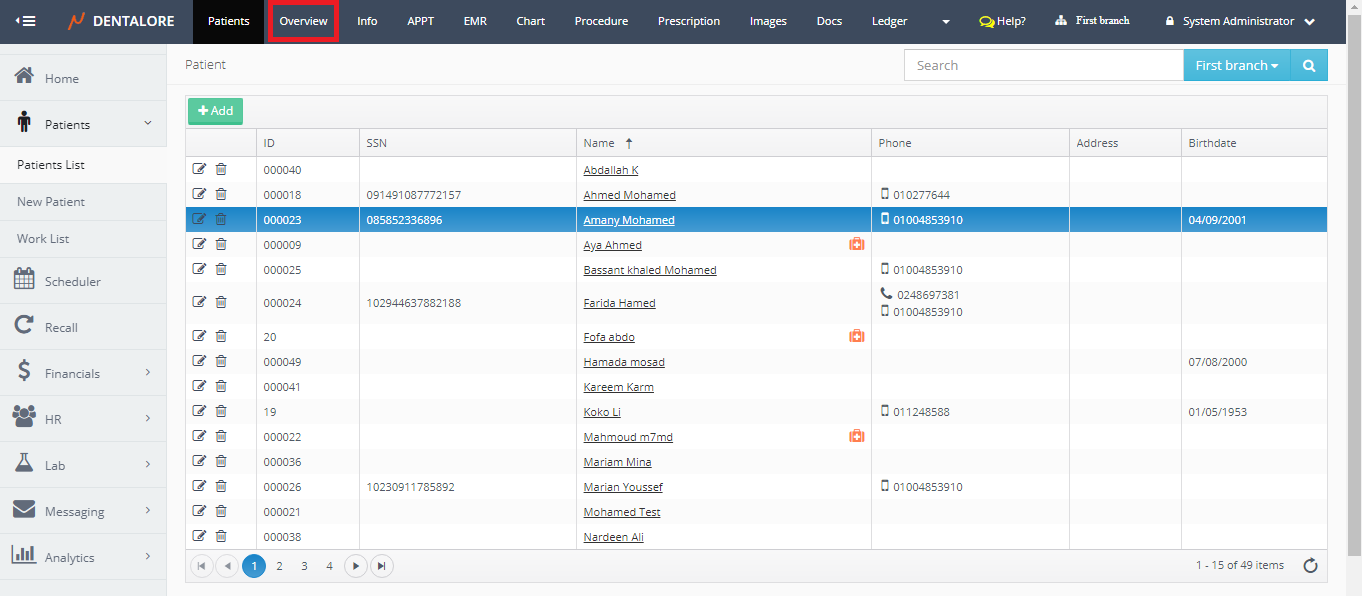Expand the System Administrator user menu
1362x596 pixels.
[x=1240, y=21]
